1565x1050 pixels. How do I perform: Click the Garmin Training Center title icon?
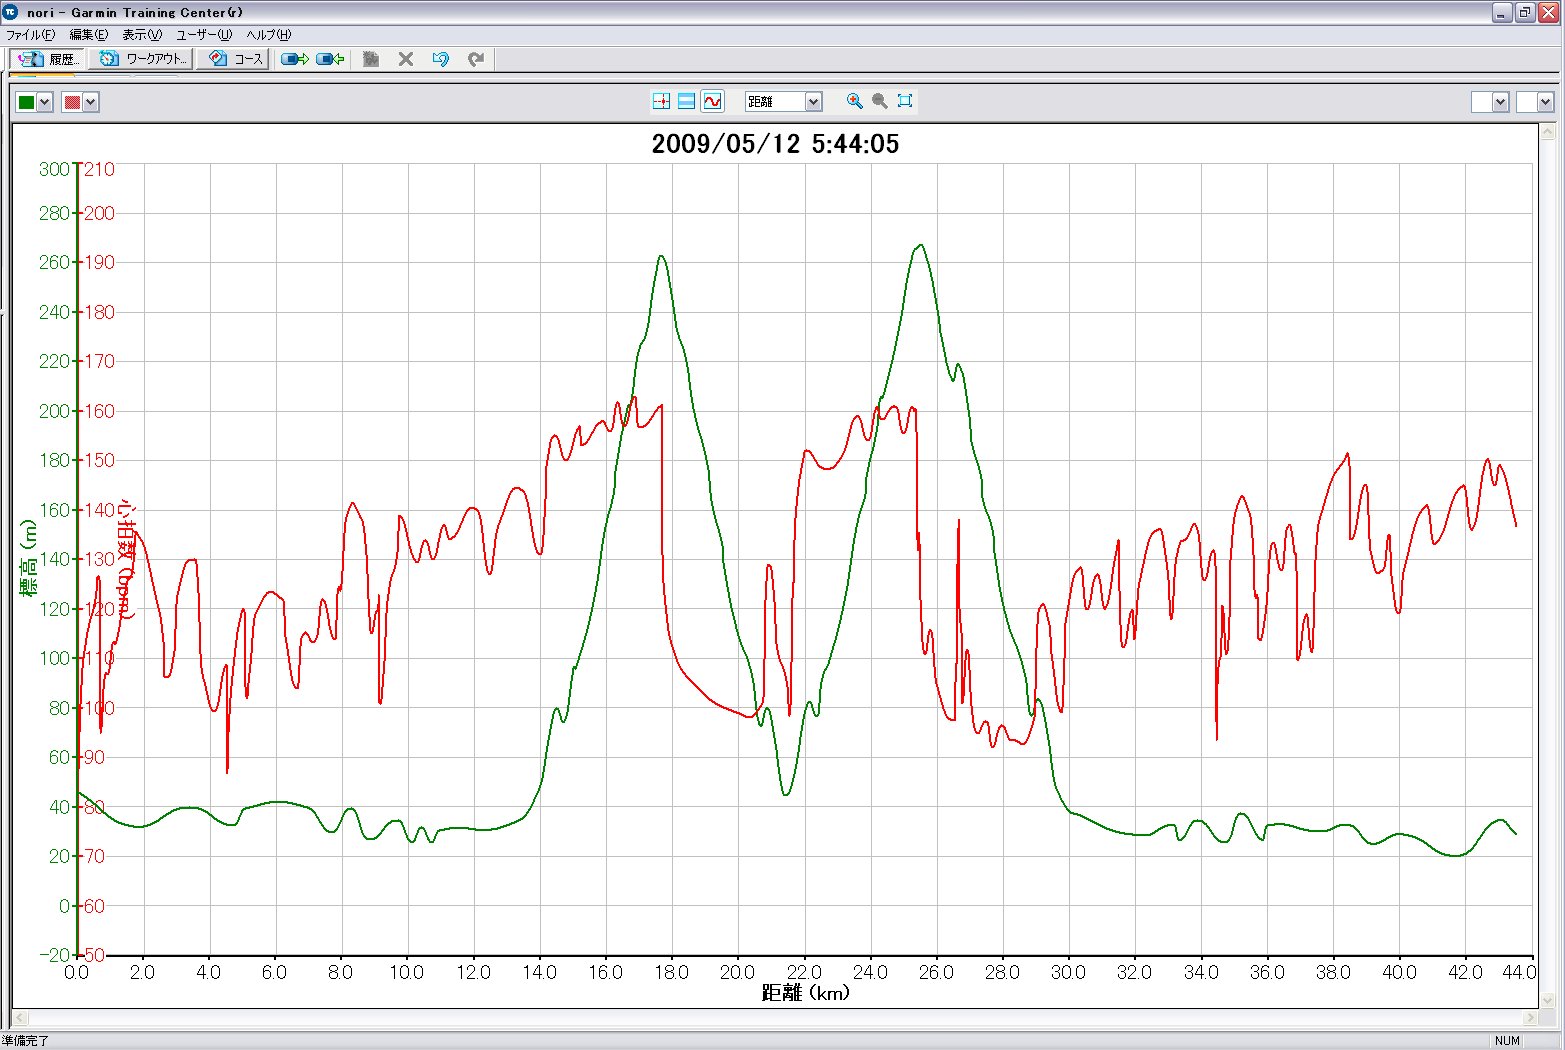tap(11, 12)
